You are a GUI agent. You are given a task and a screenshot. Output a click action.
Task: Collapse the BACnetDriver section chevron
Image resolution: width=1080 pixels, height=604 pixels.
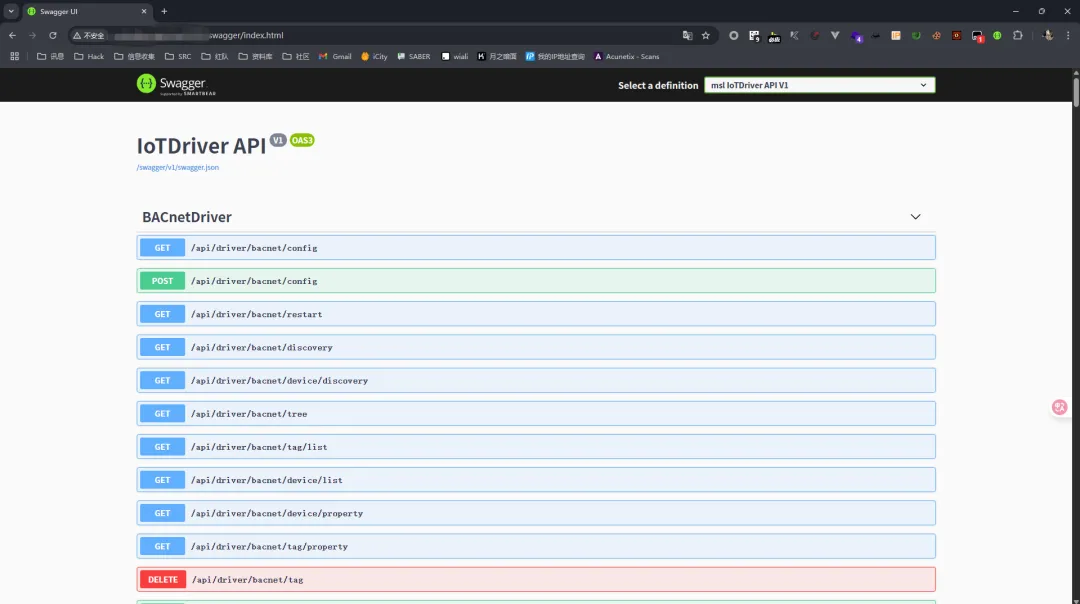(915, 217)
